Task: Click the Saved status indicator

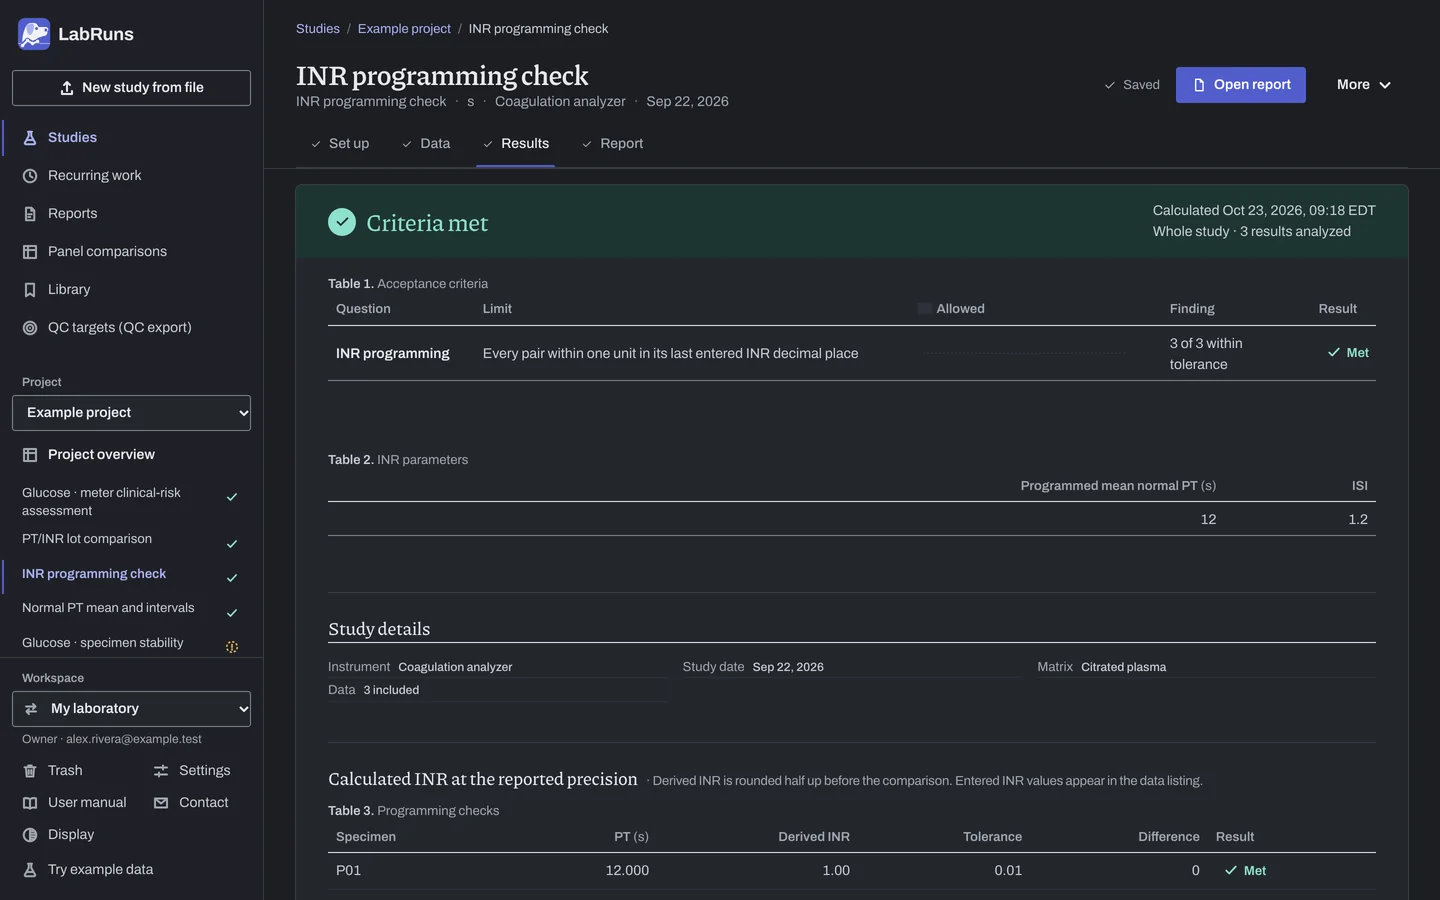Action: click(1132, 85)
